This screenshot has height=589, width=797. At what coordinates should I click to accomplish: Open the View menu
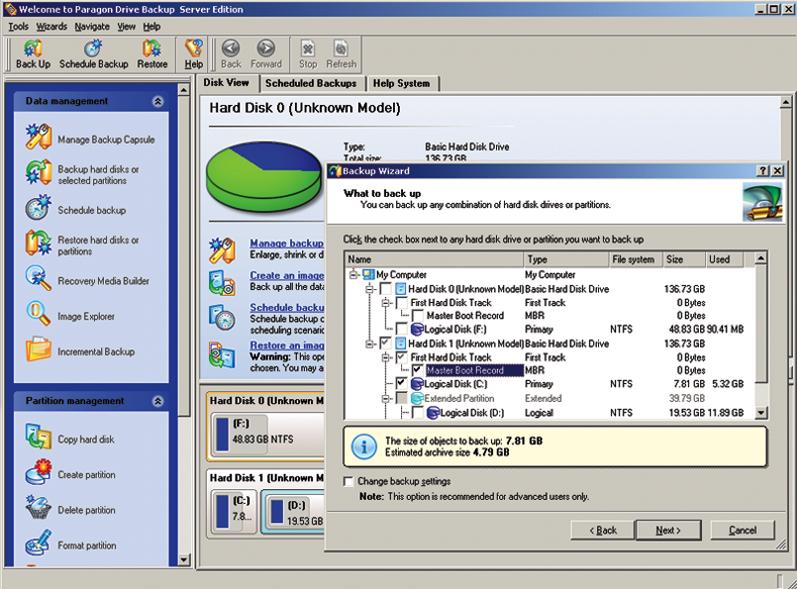click(126, 26)
